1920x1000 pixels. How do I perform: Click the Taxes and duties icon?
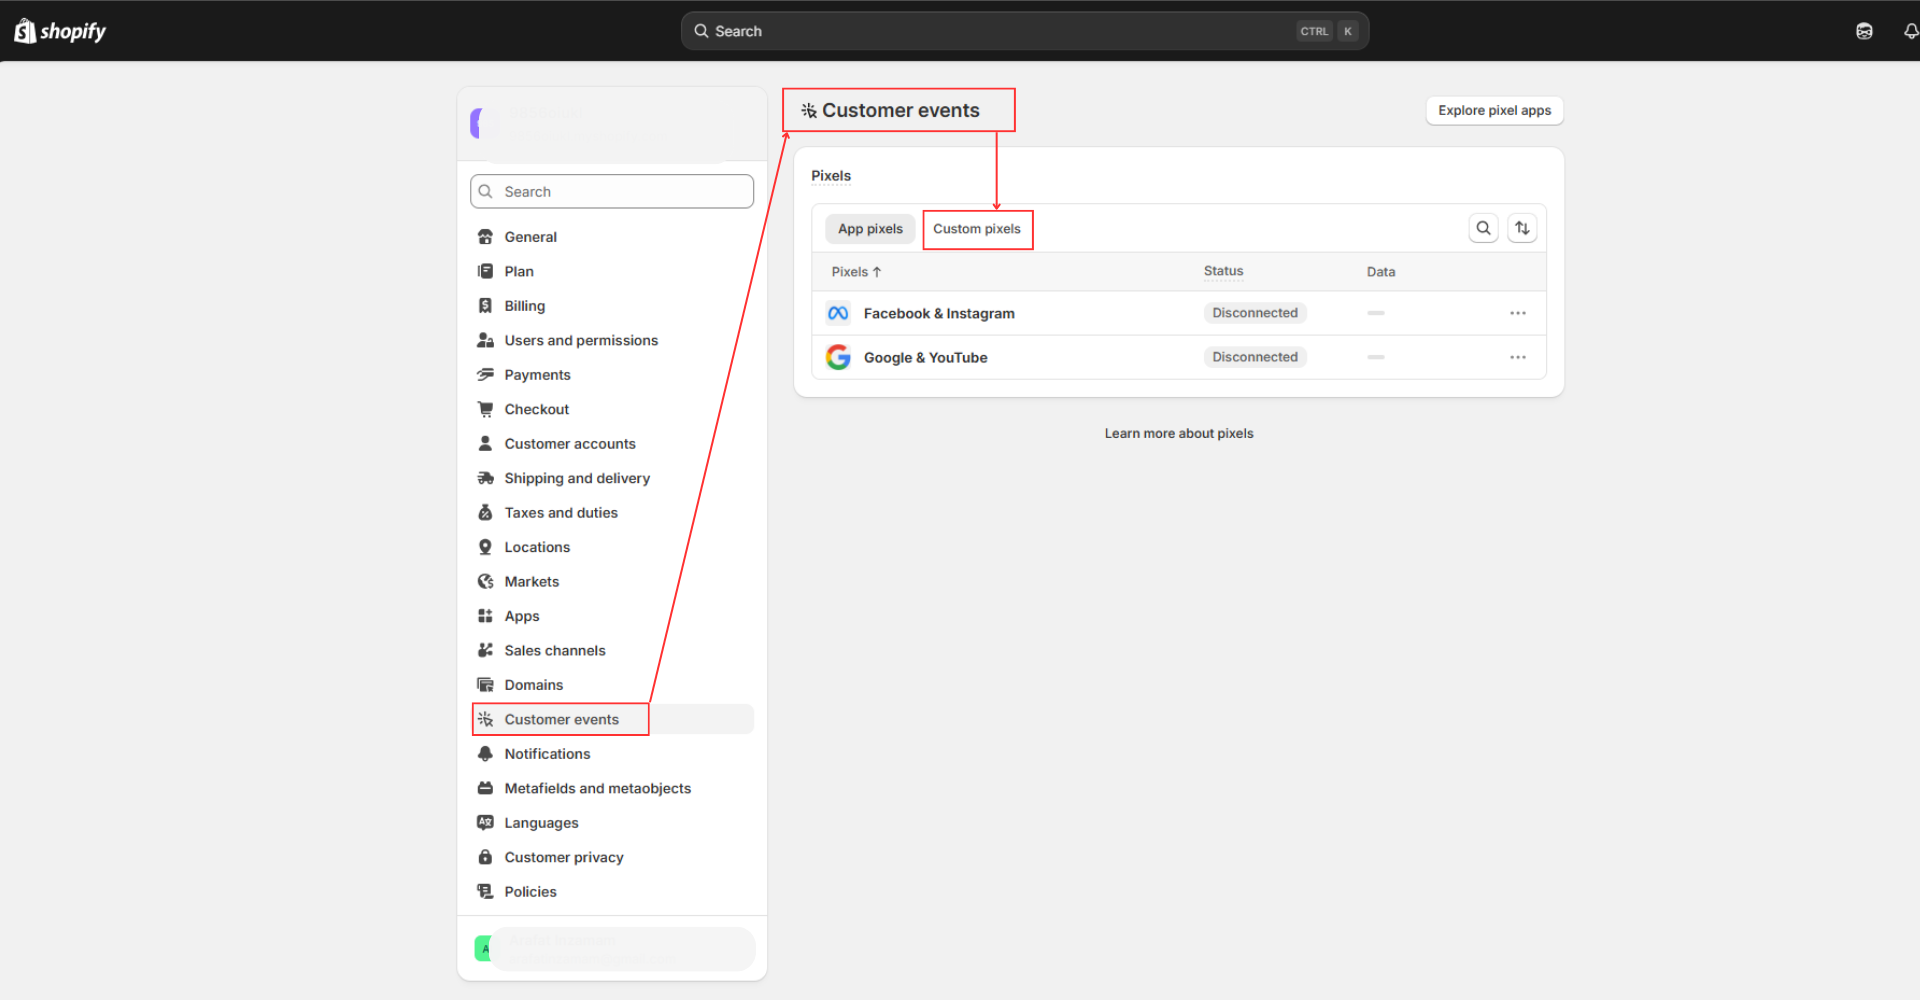[x=485, y=513]
